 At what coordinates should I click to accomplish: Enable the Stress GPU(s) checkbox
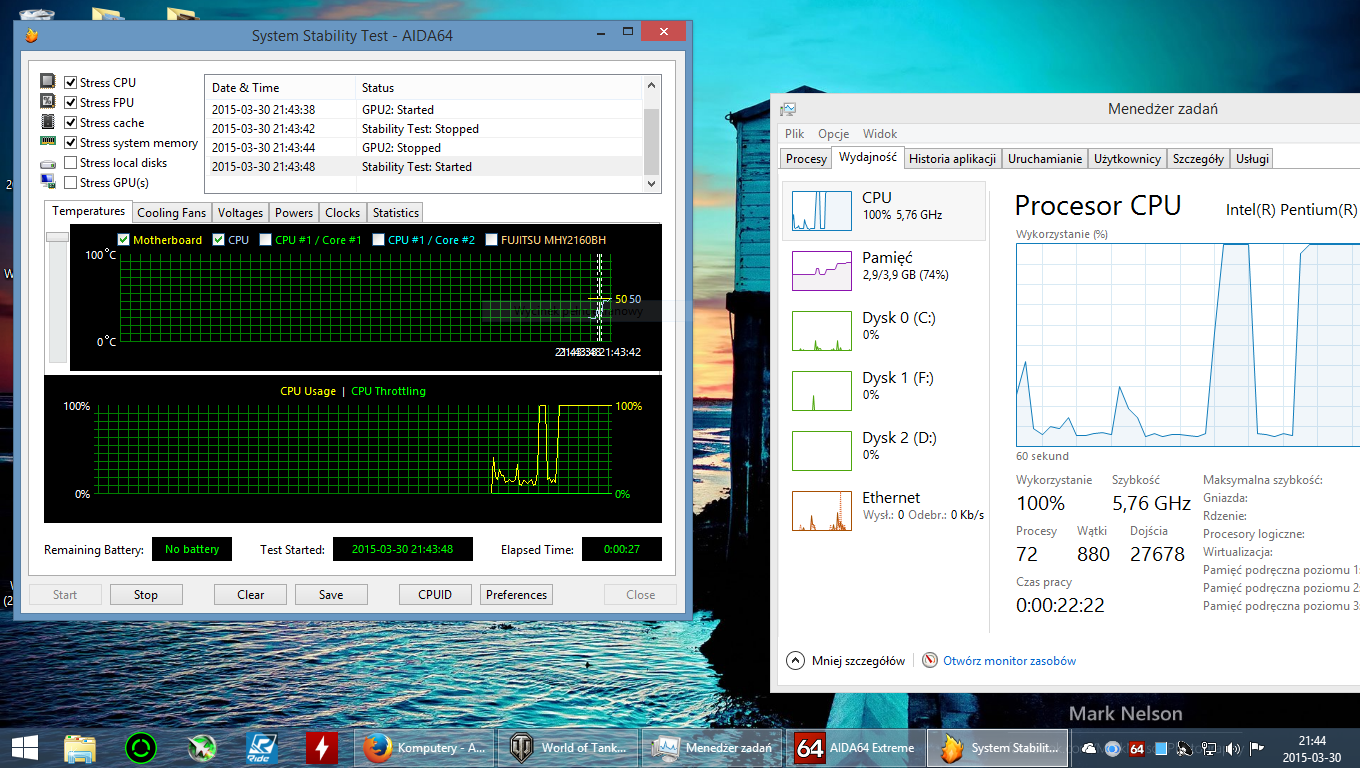(x=71, y=183)
